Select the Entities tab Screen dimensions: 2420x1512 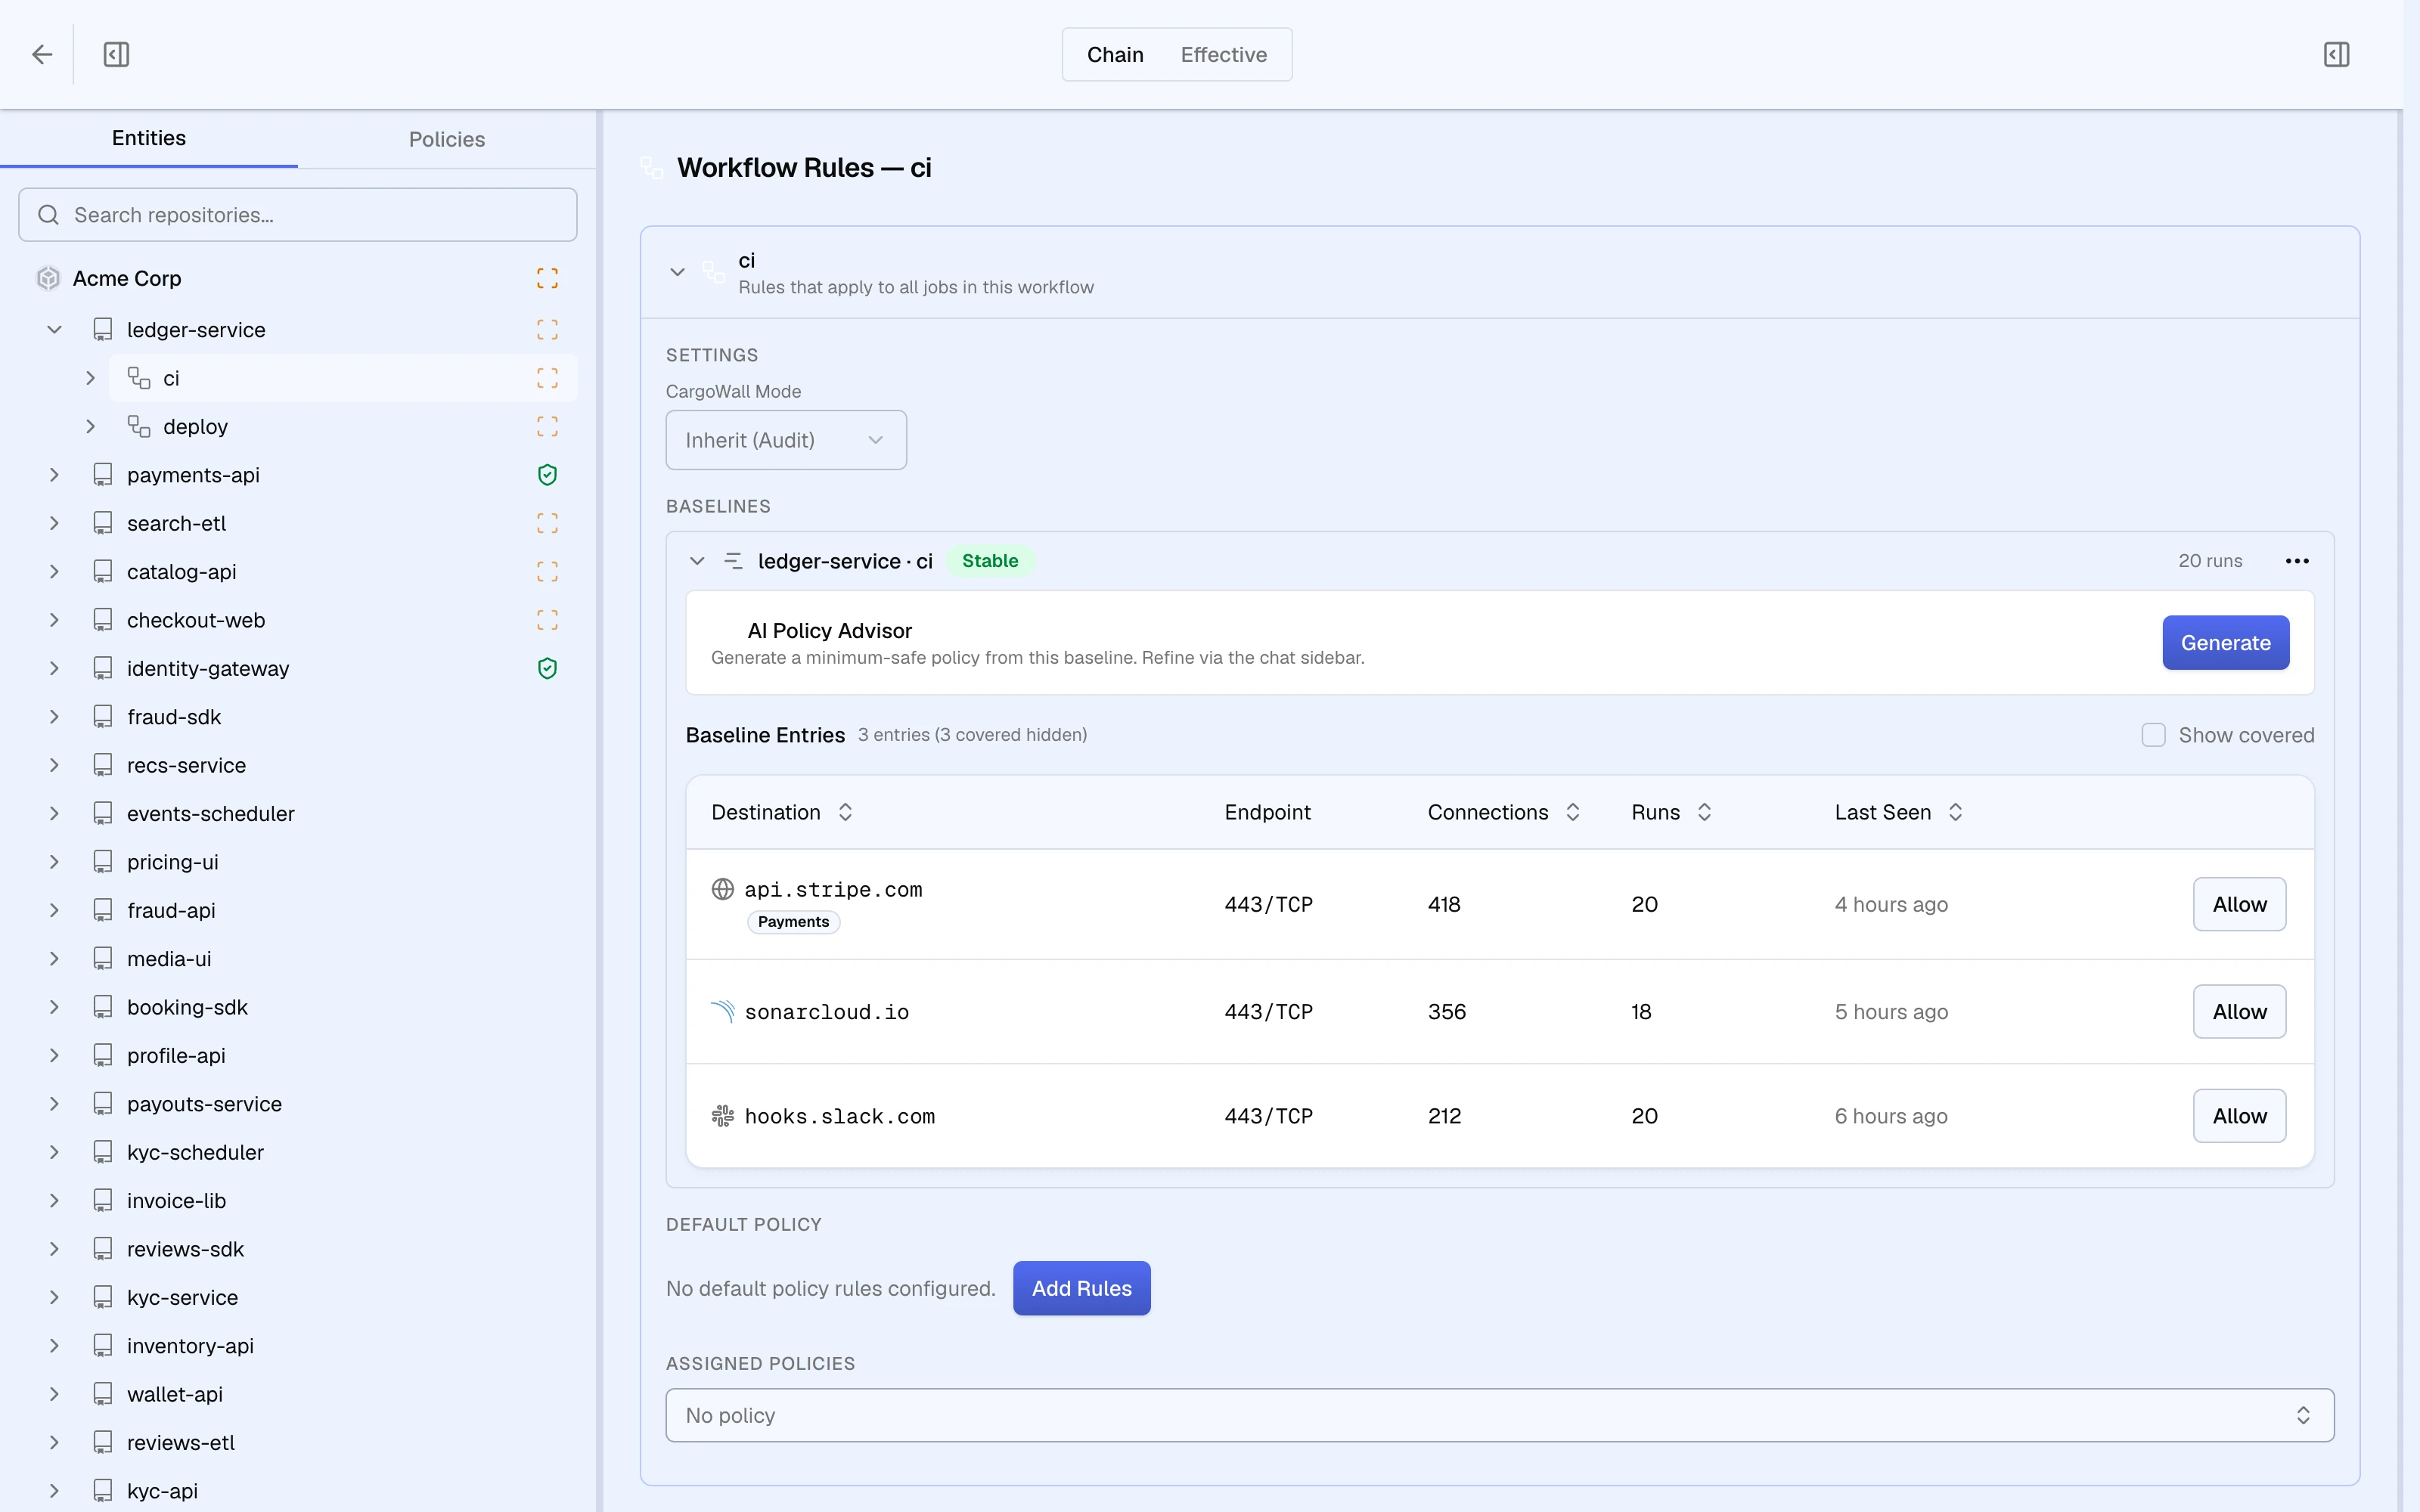(x=149, y=138)
